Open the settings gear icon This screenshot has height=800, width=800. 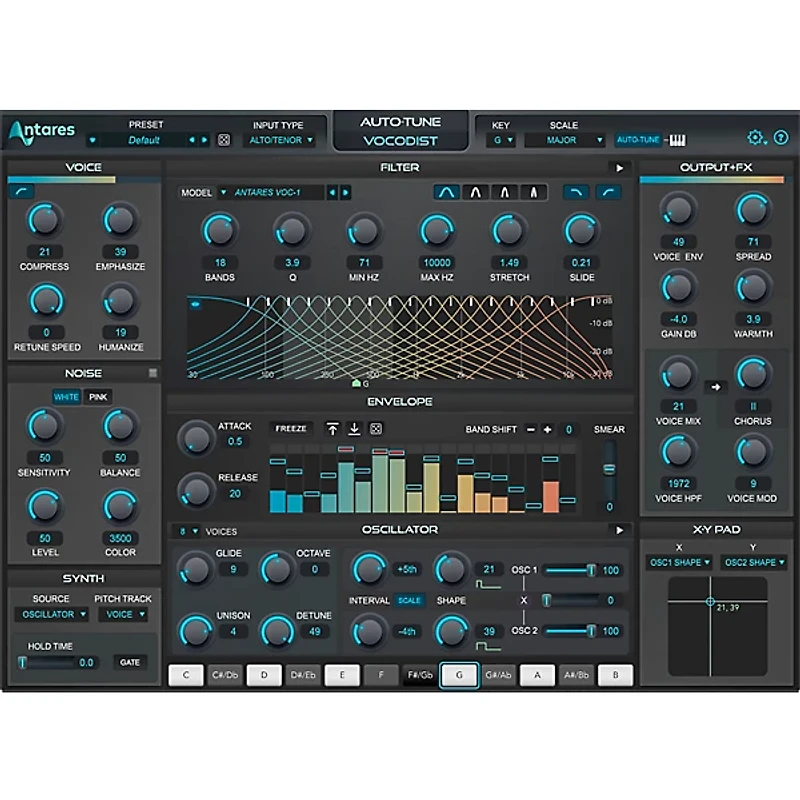coord(757,137)
